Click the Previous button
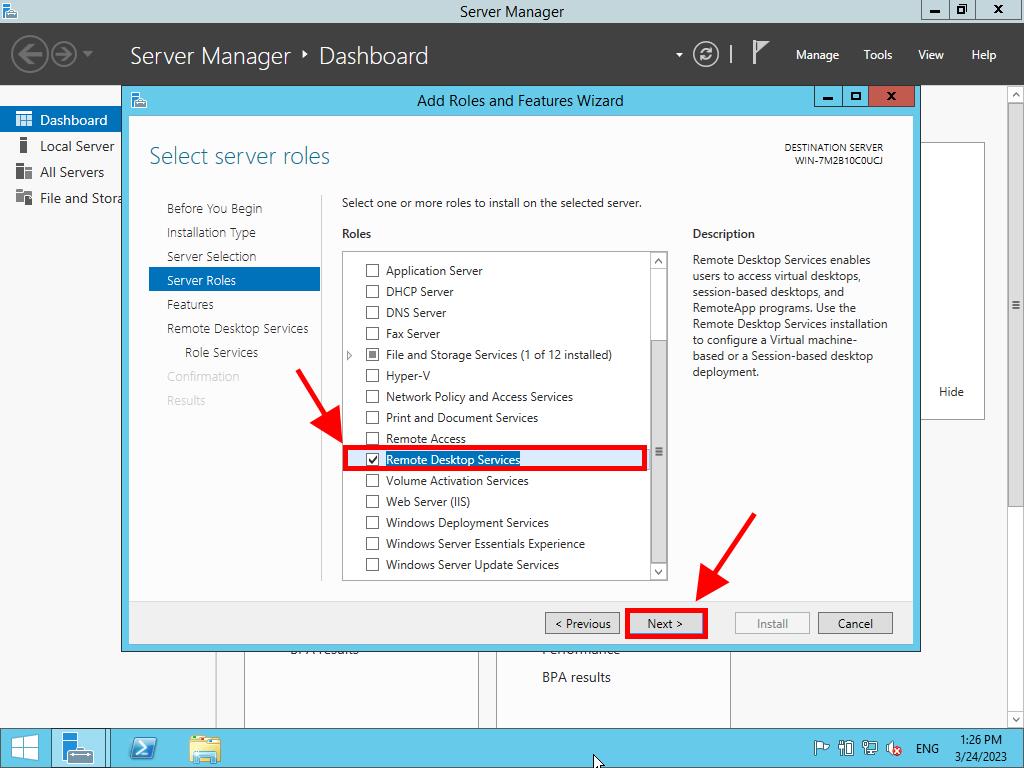Viewport: 1024px width, 768px height. [583, 623]
